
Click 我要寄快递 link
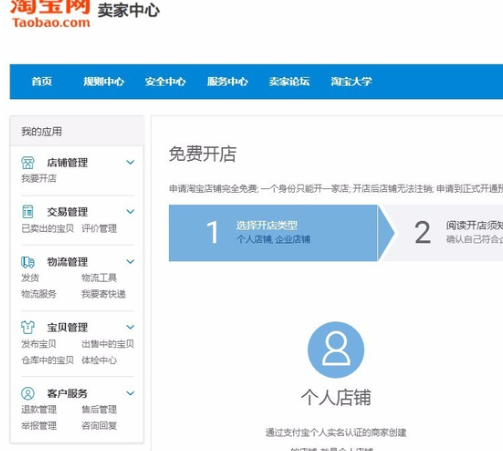tap(103, 294)
